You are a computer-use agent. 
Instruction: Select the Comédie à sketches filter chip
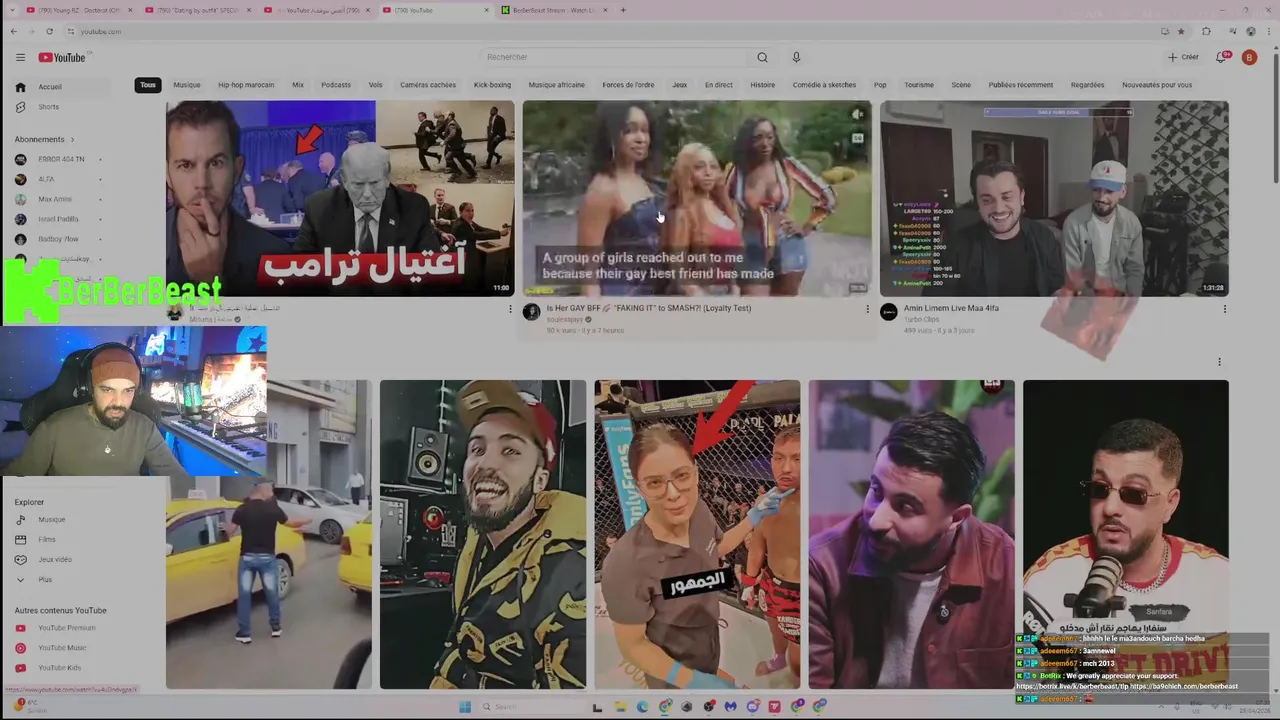[824, 85]
